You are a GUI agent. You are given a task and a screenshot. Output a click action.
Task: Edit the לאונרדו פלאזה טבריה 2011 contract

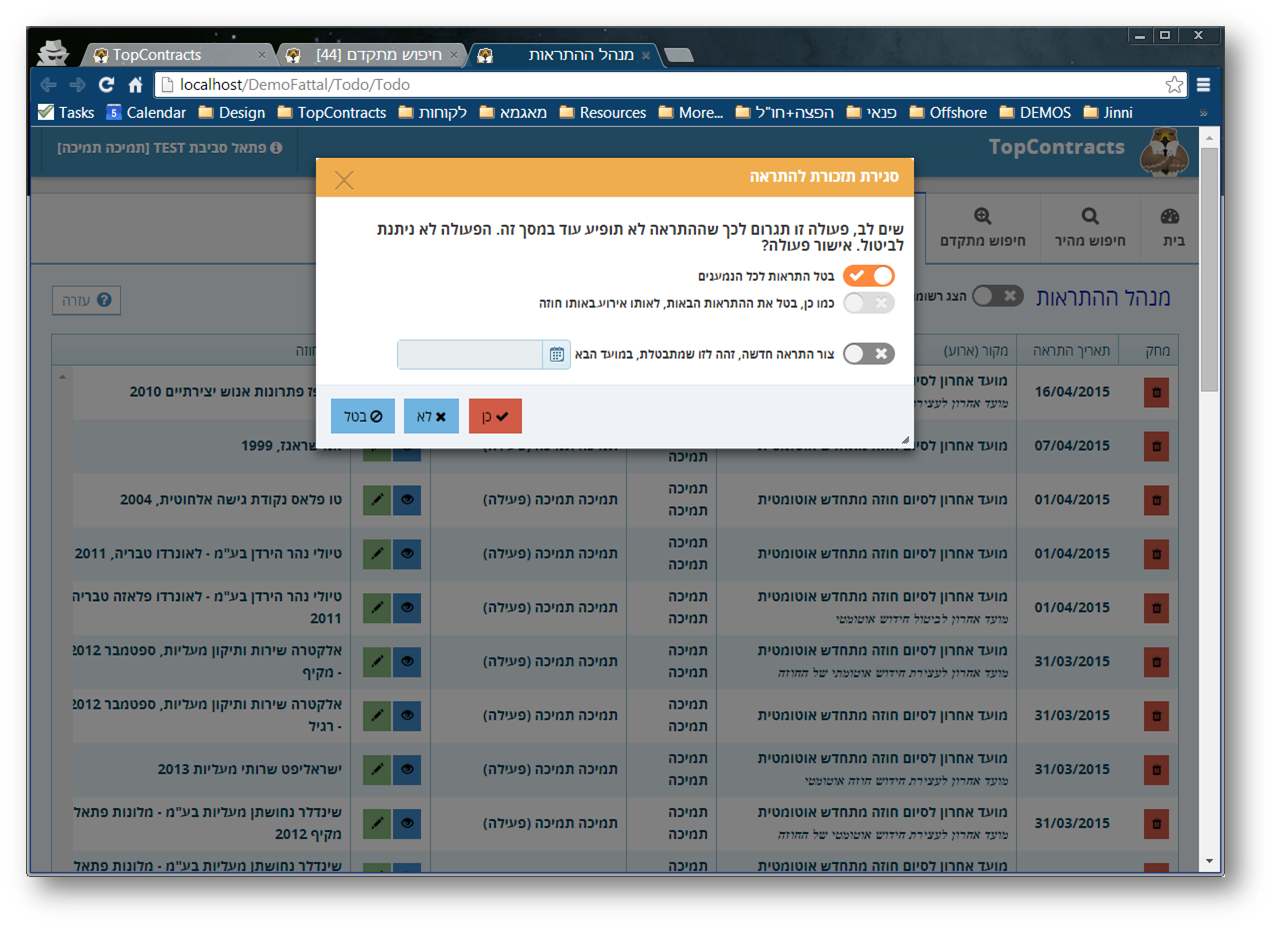pos(377,607)
